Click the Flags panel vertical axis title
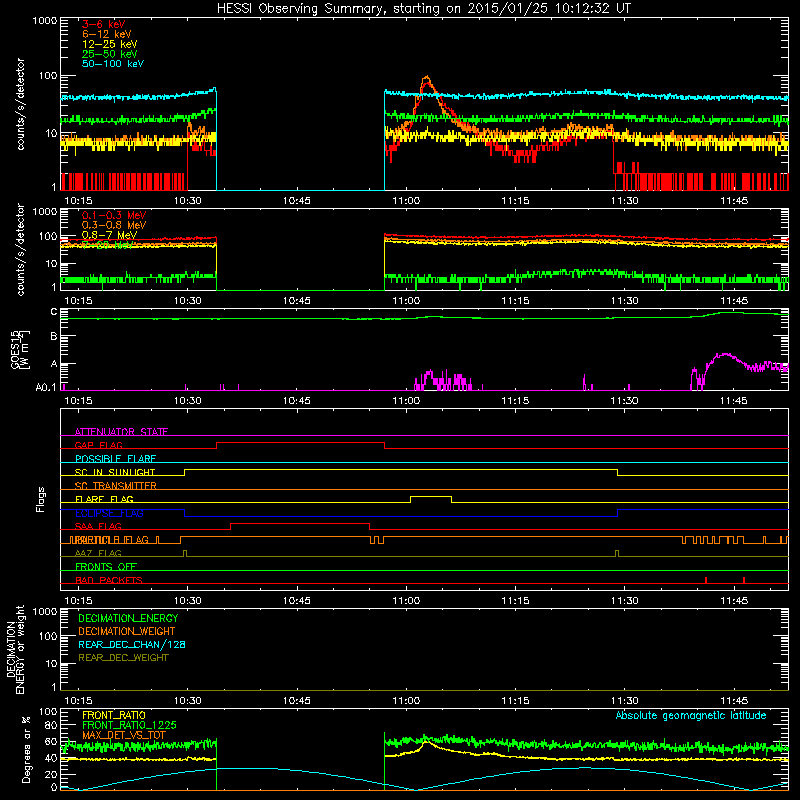800x800 pixels. [41, 499]
